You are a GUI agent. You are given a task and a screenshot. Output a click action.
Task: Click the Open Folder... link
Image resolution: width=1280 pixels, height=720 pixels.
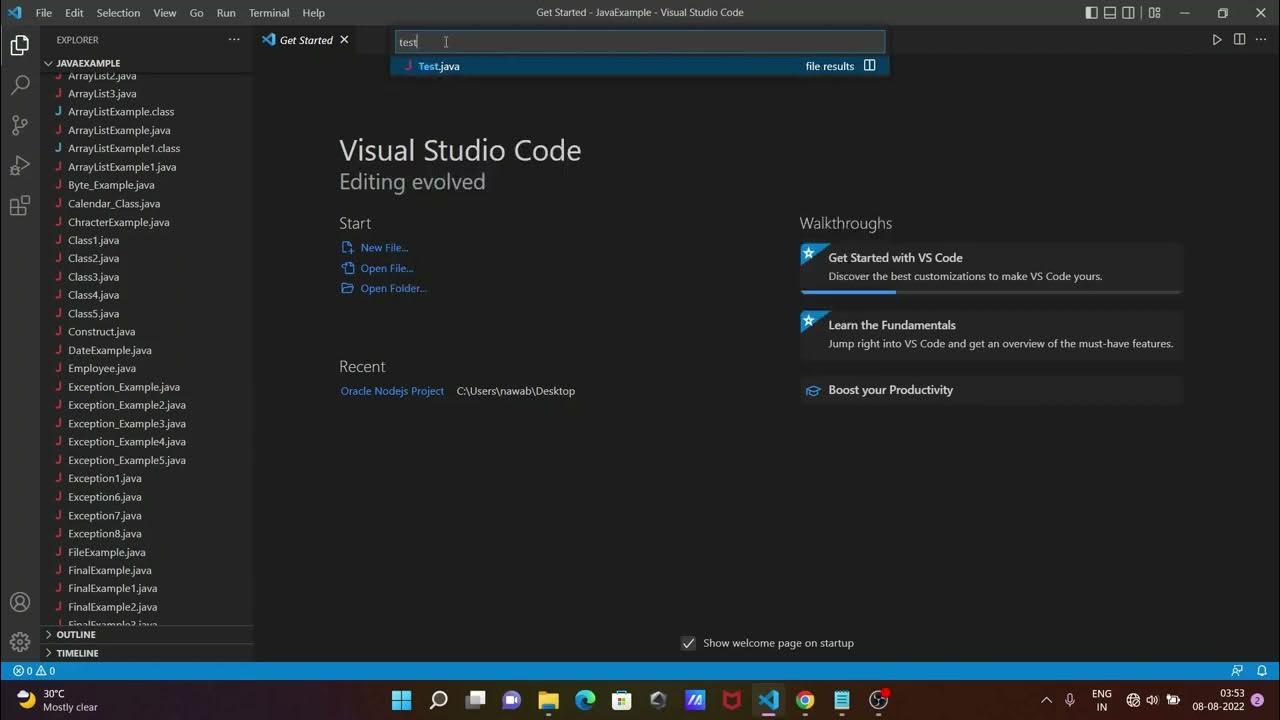click(393, 288)
